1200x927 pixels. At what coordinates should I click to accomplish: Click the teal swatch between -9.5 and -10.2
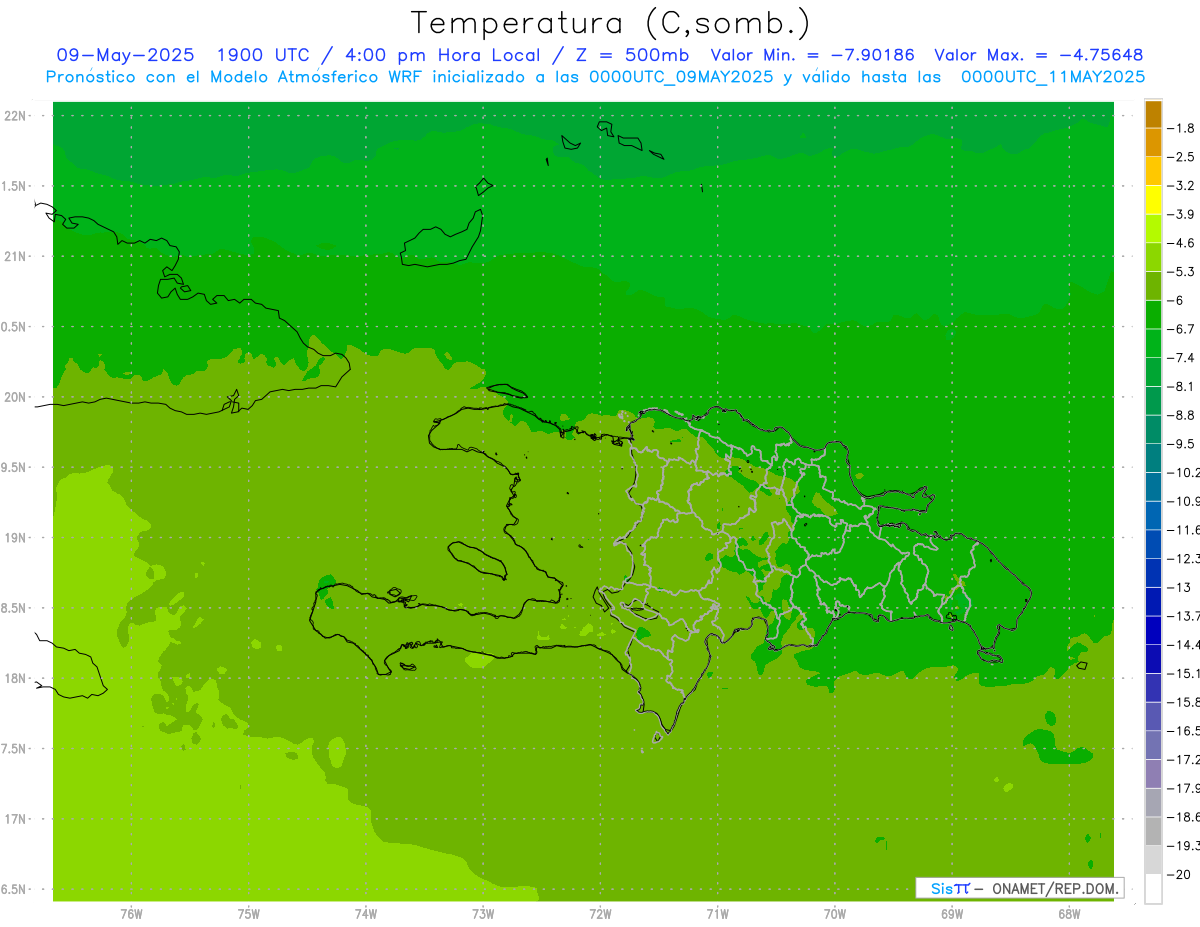point(1153,458)
